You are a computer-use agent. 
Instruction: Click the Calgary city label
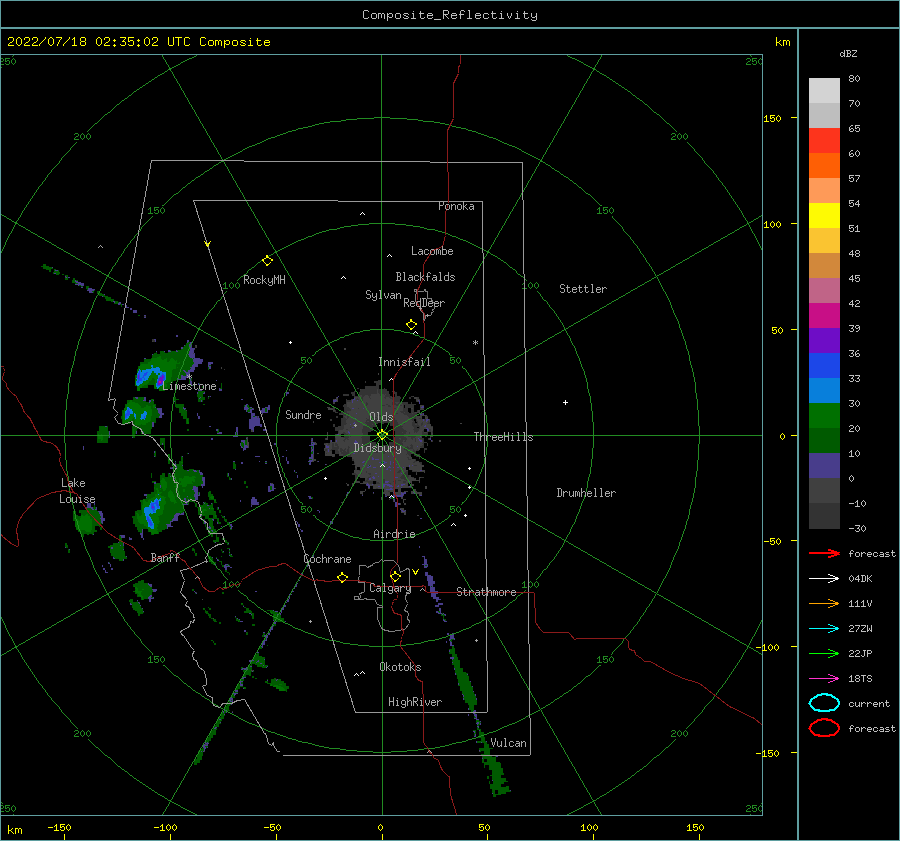pyautogui.click(x=390, y=588)
